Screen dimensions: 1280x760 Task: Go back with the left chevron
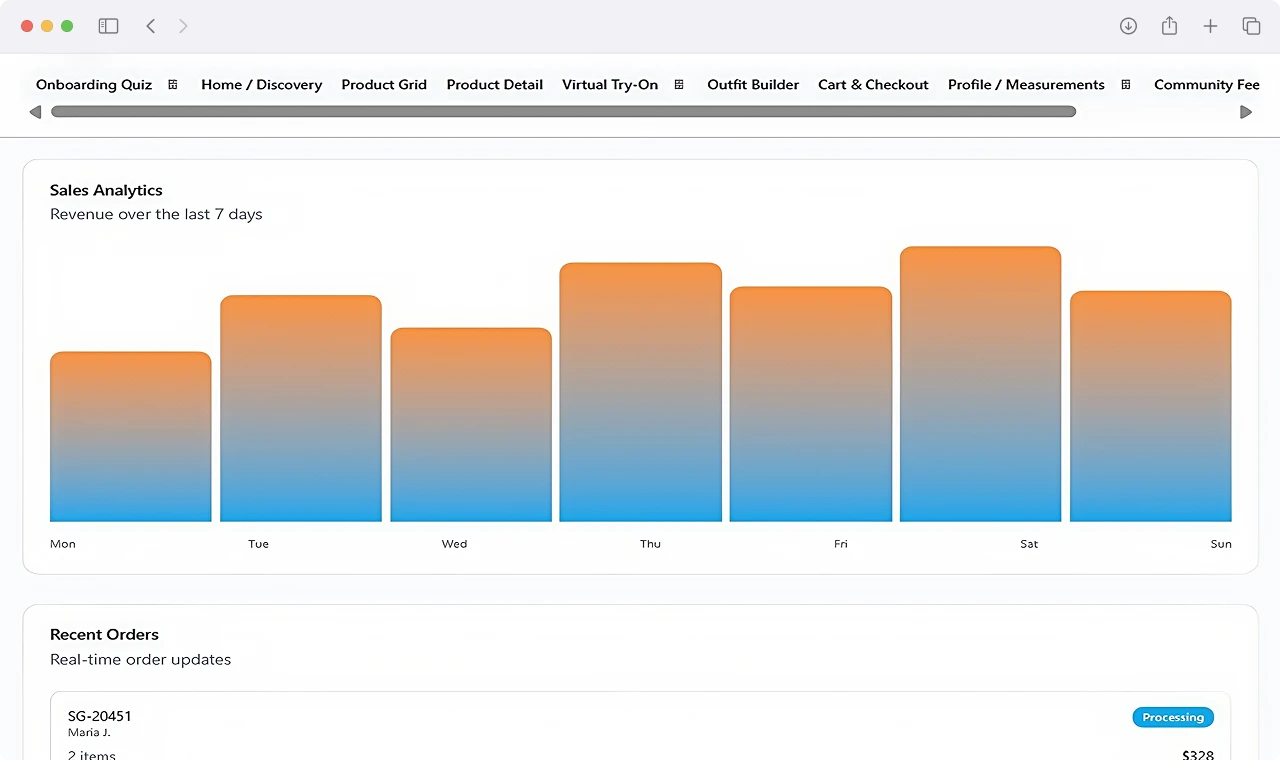coord(151,26)
